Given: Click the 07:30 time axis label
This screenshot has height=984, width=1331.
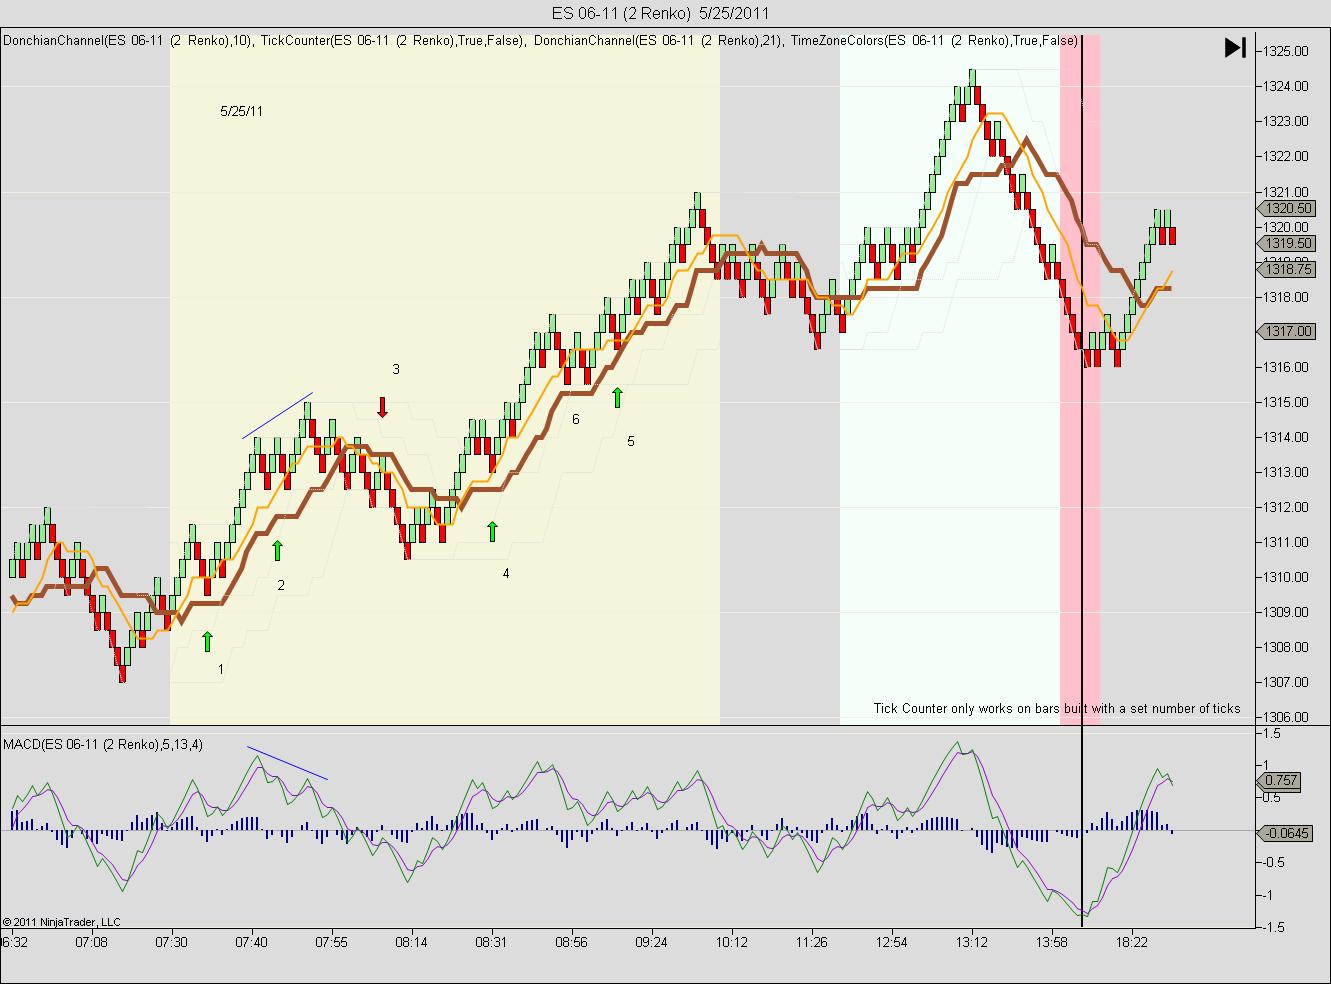Looking at the screenshot, I should [x=172, y=942].
